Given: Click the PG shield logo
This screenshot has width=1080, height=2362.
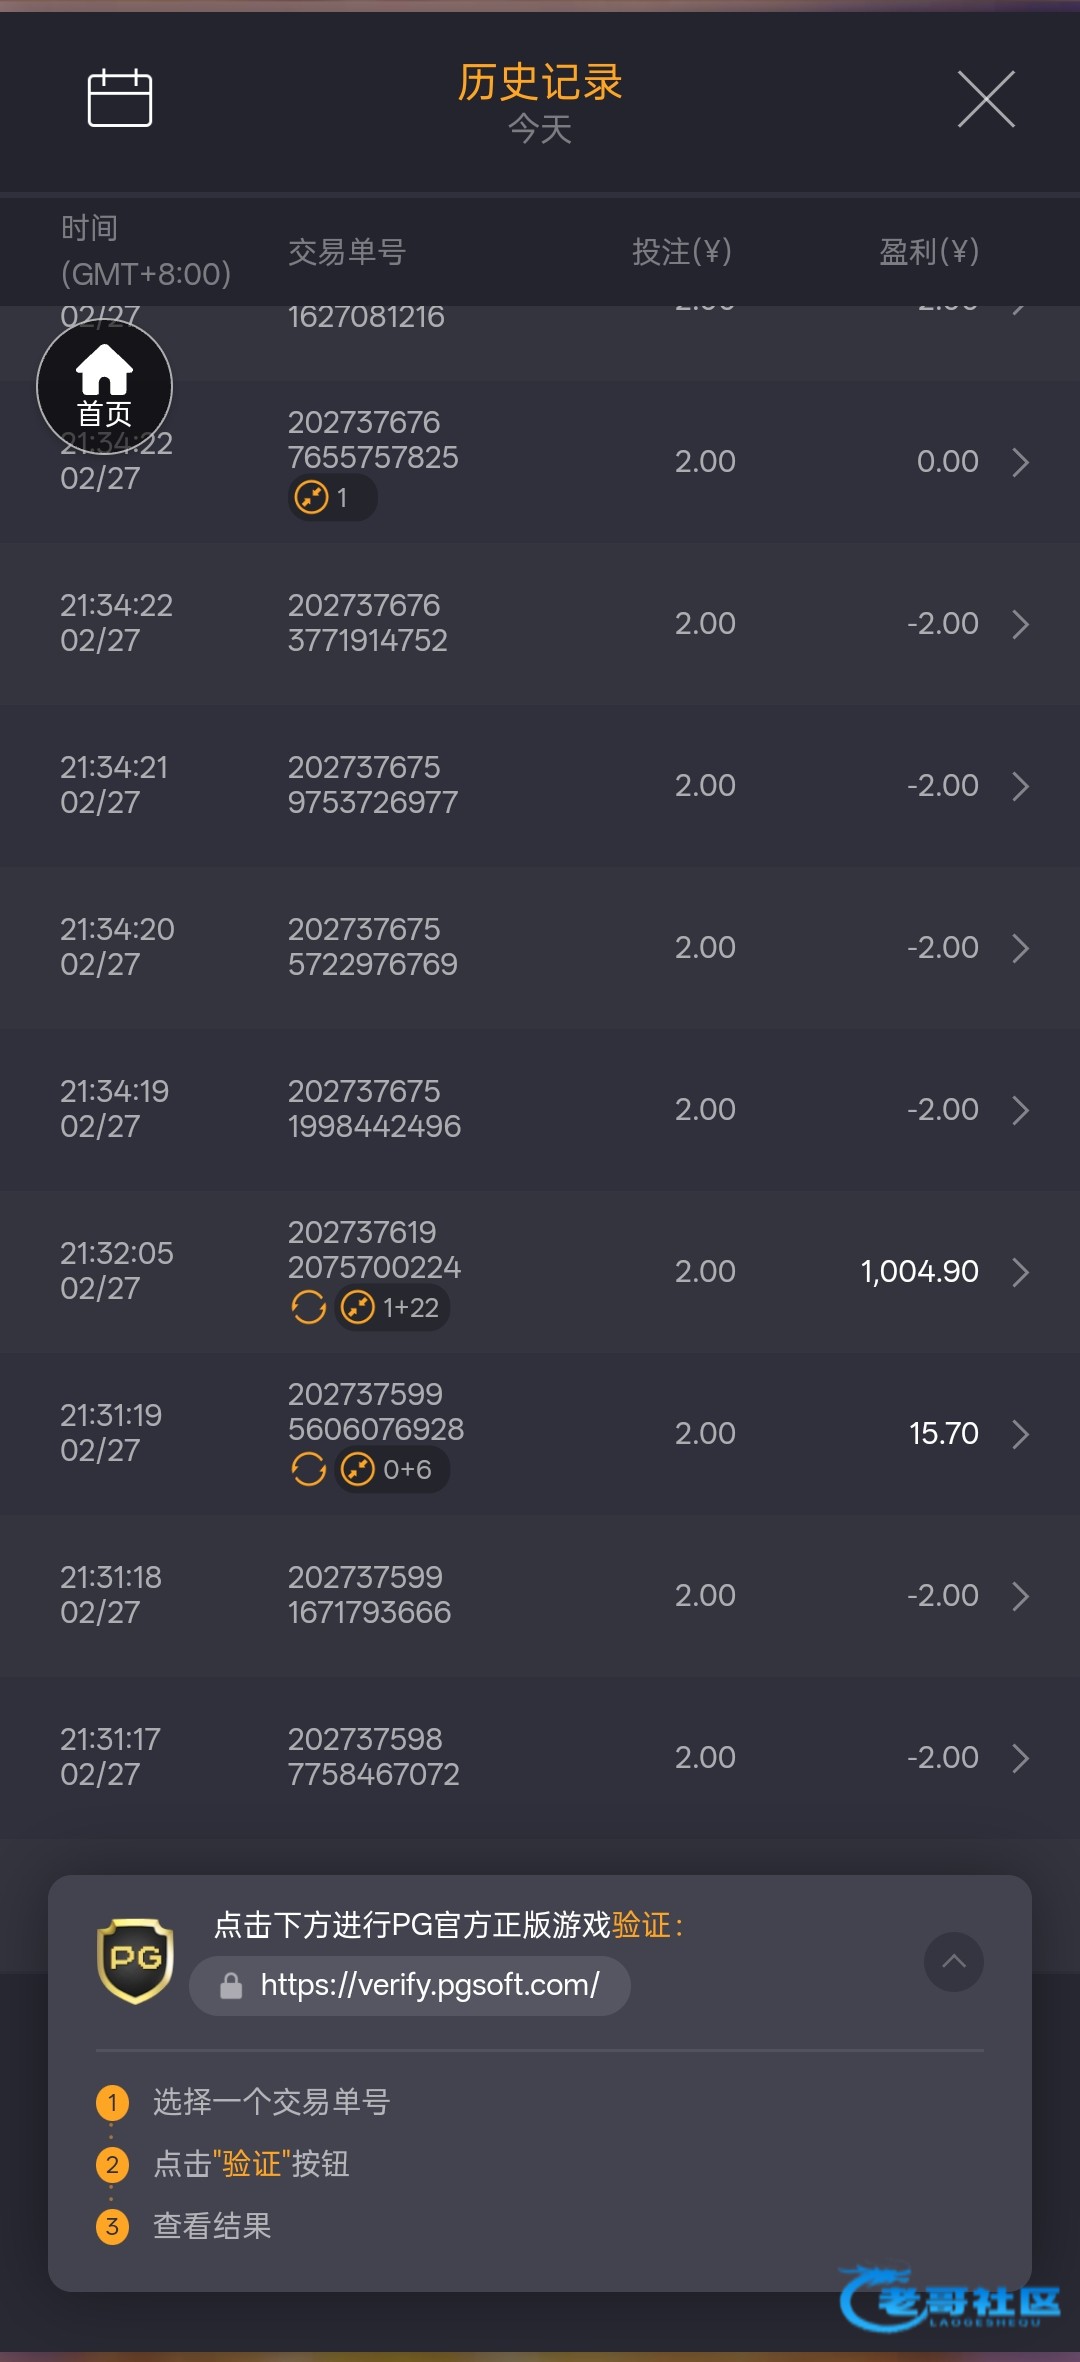Looking at the screenshot, I should [136, 1960].
